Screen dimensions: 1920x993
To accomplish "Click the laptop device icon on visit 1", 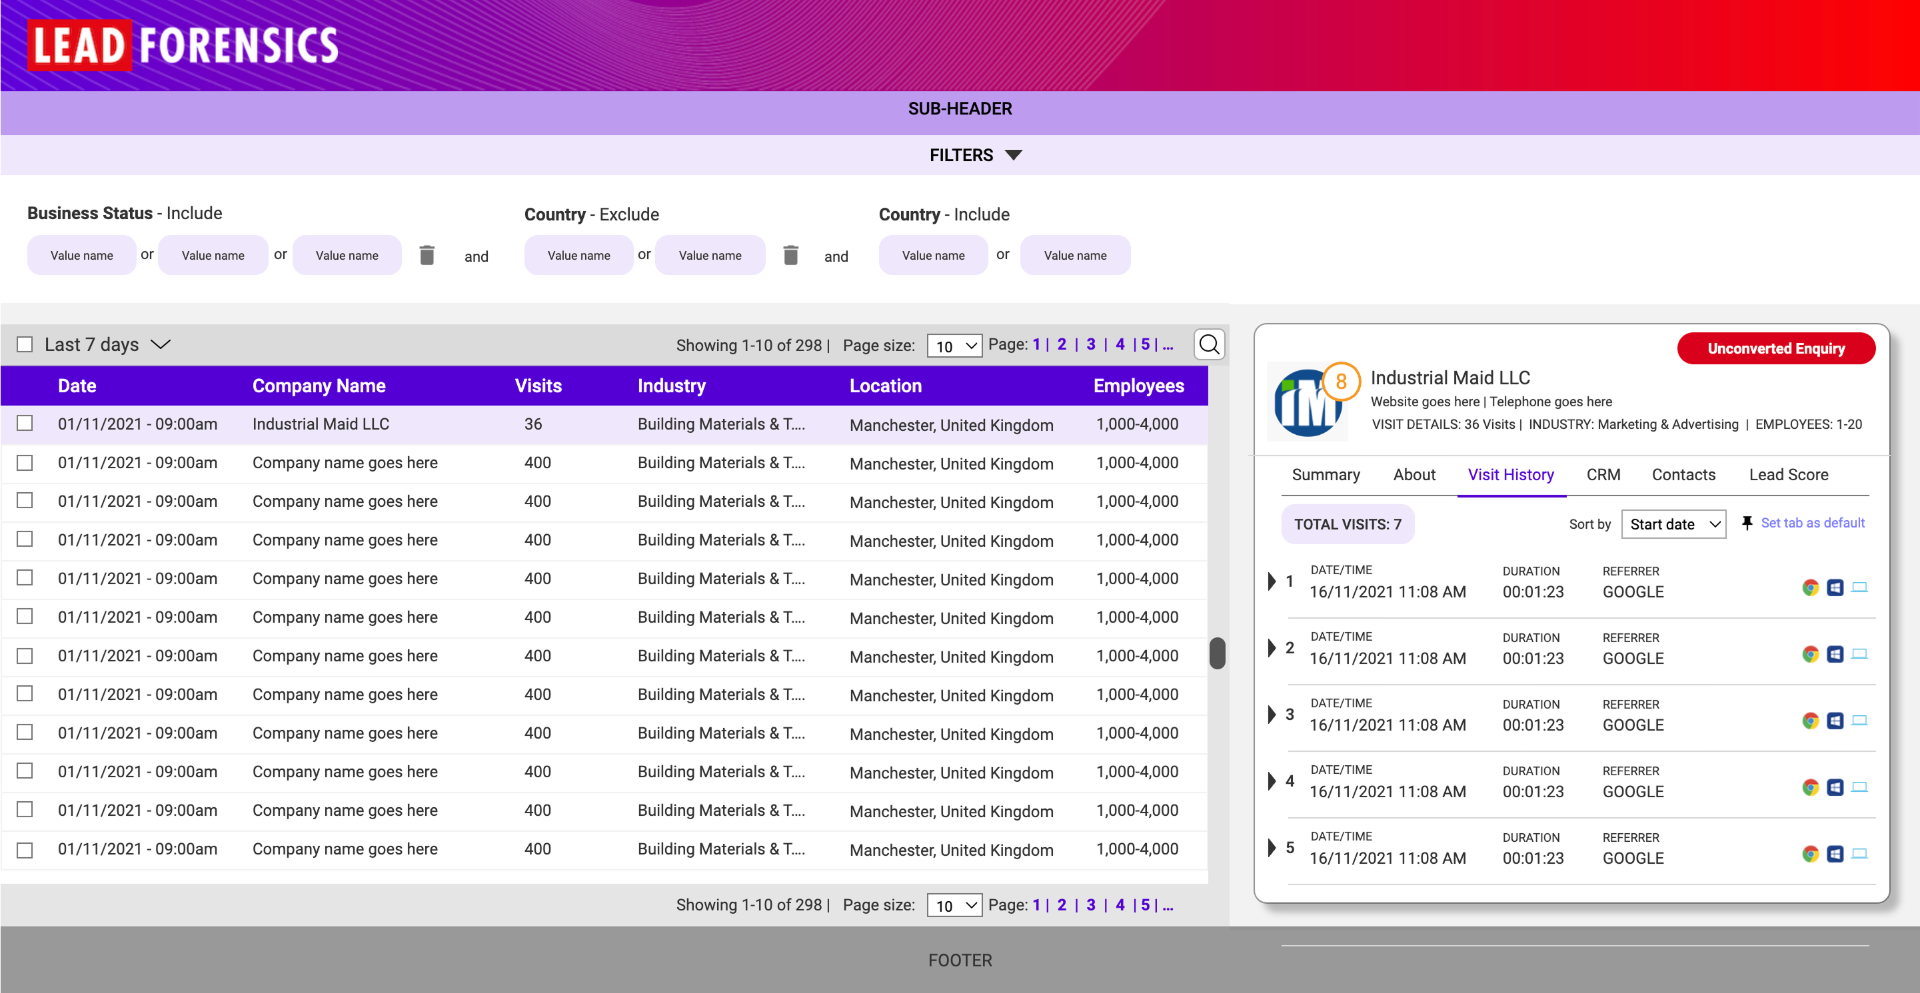I will (1860, 588).
